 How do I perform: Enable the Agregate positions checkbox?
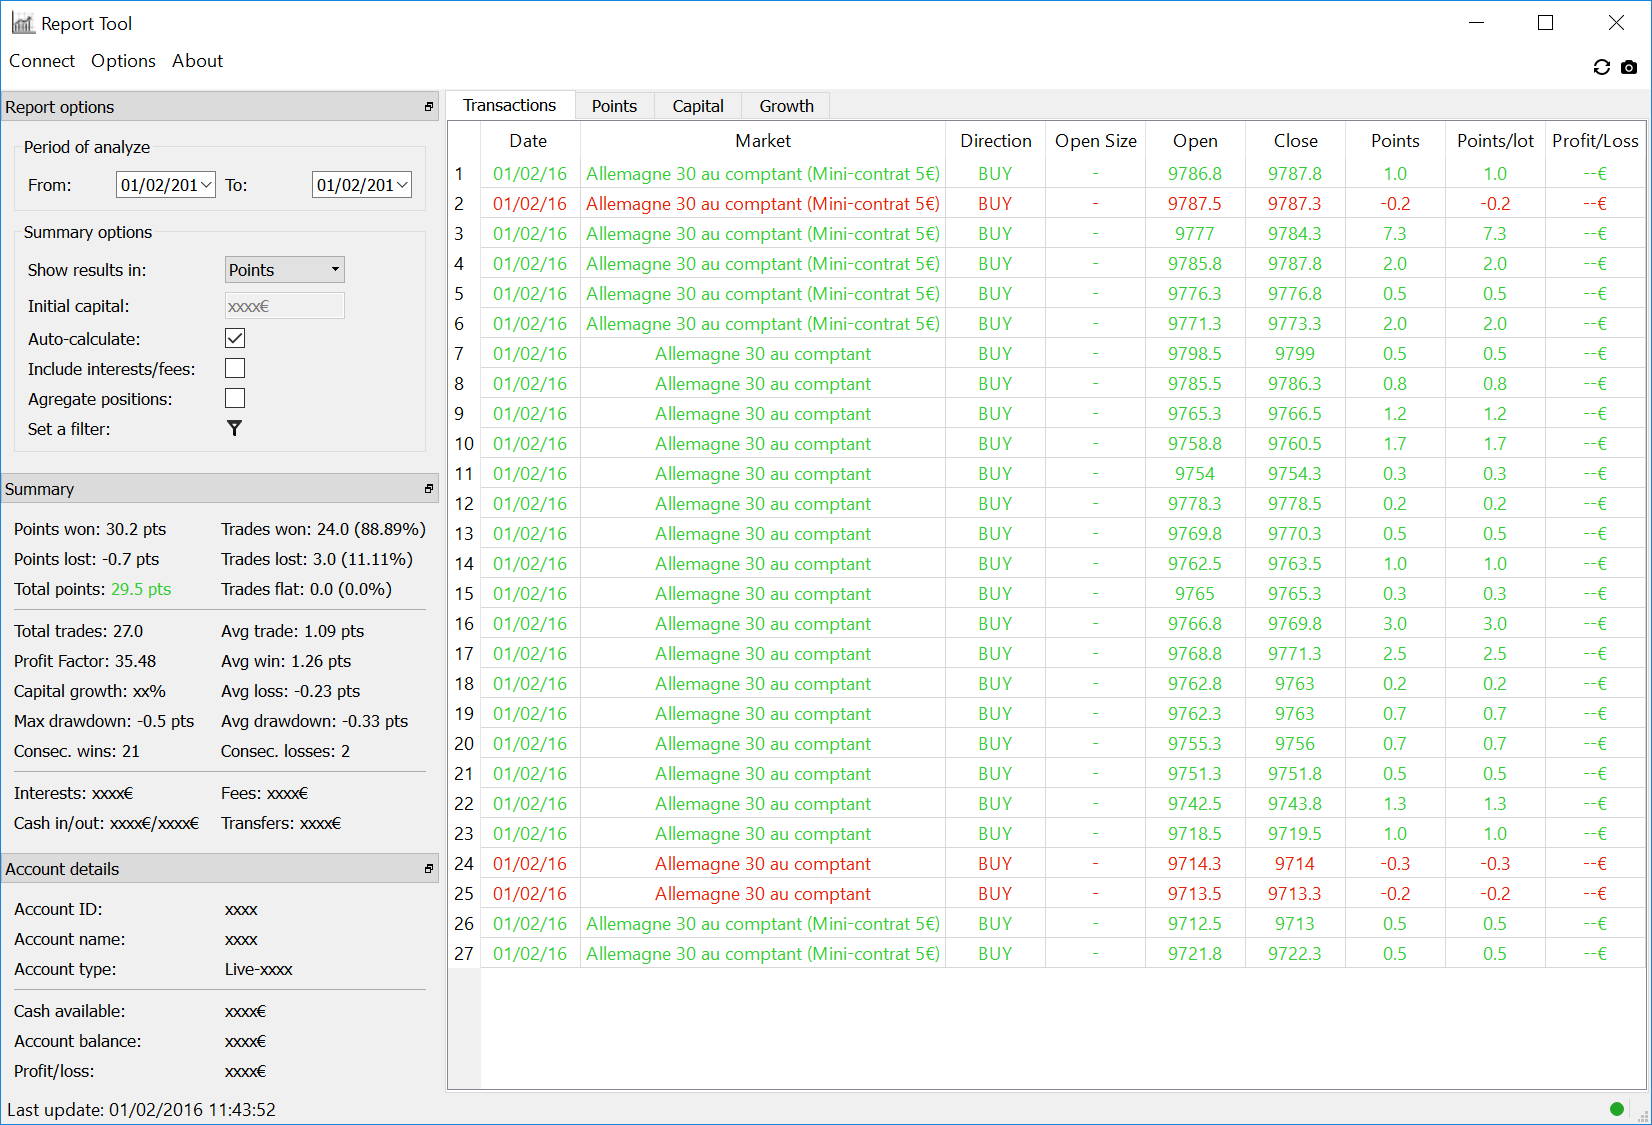(x=235, y=399)
